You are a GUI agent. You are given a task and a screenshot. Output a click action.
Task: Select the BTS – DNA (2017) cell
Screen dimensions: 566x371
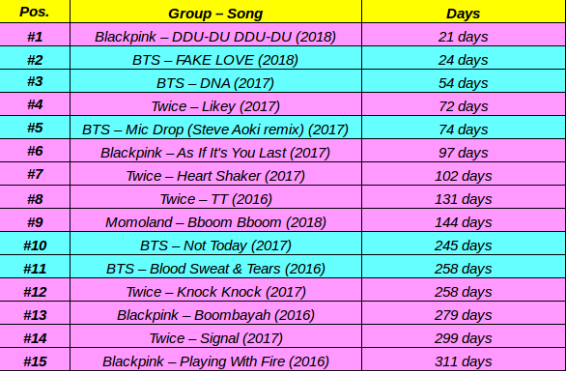pos(215,81)
